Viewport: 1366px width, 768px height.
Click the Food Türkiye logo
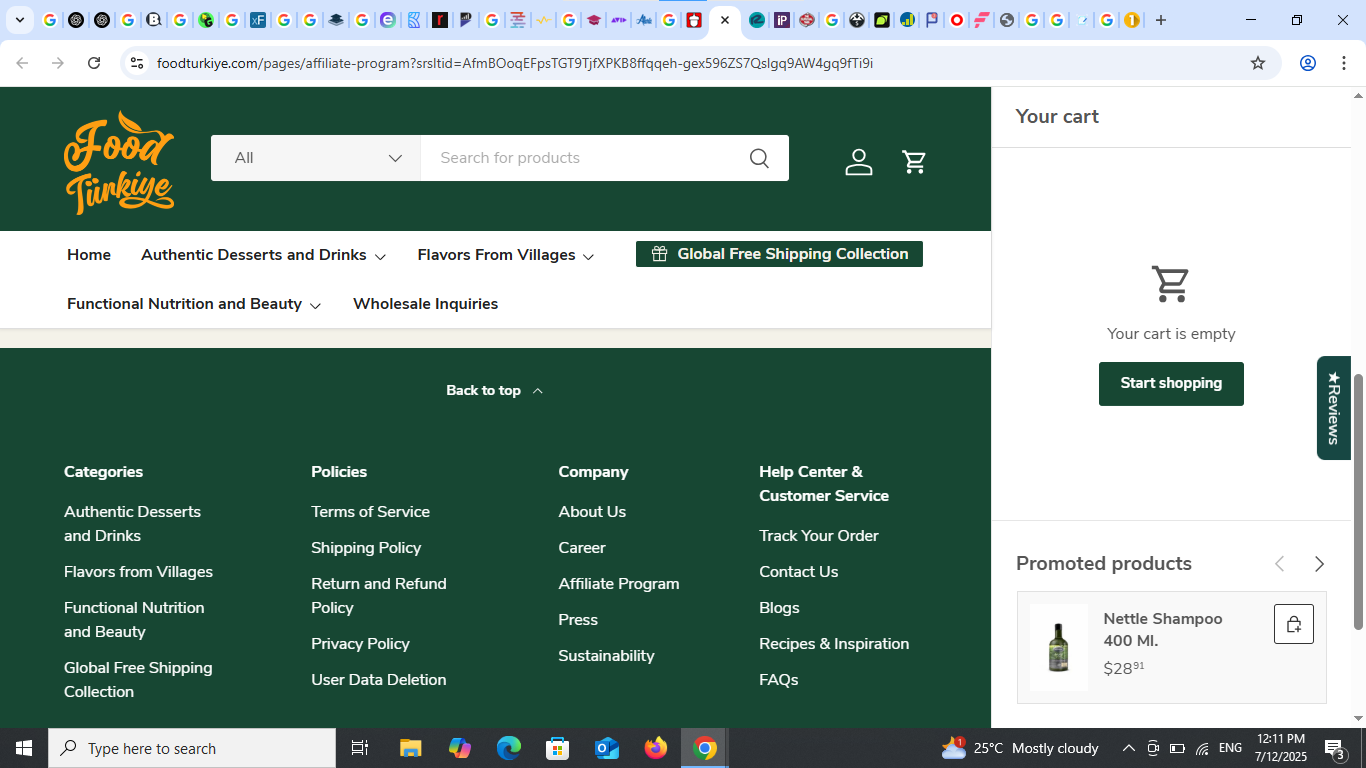tap(119, 162)
